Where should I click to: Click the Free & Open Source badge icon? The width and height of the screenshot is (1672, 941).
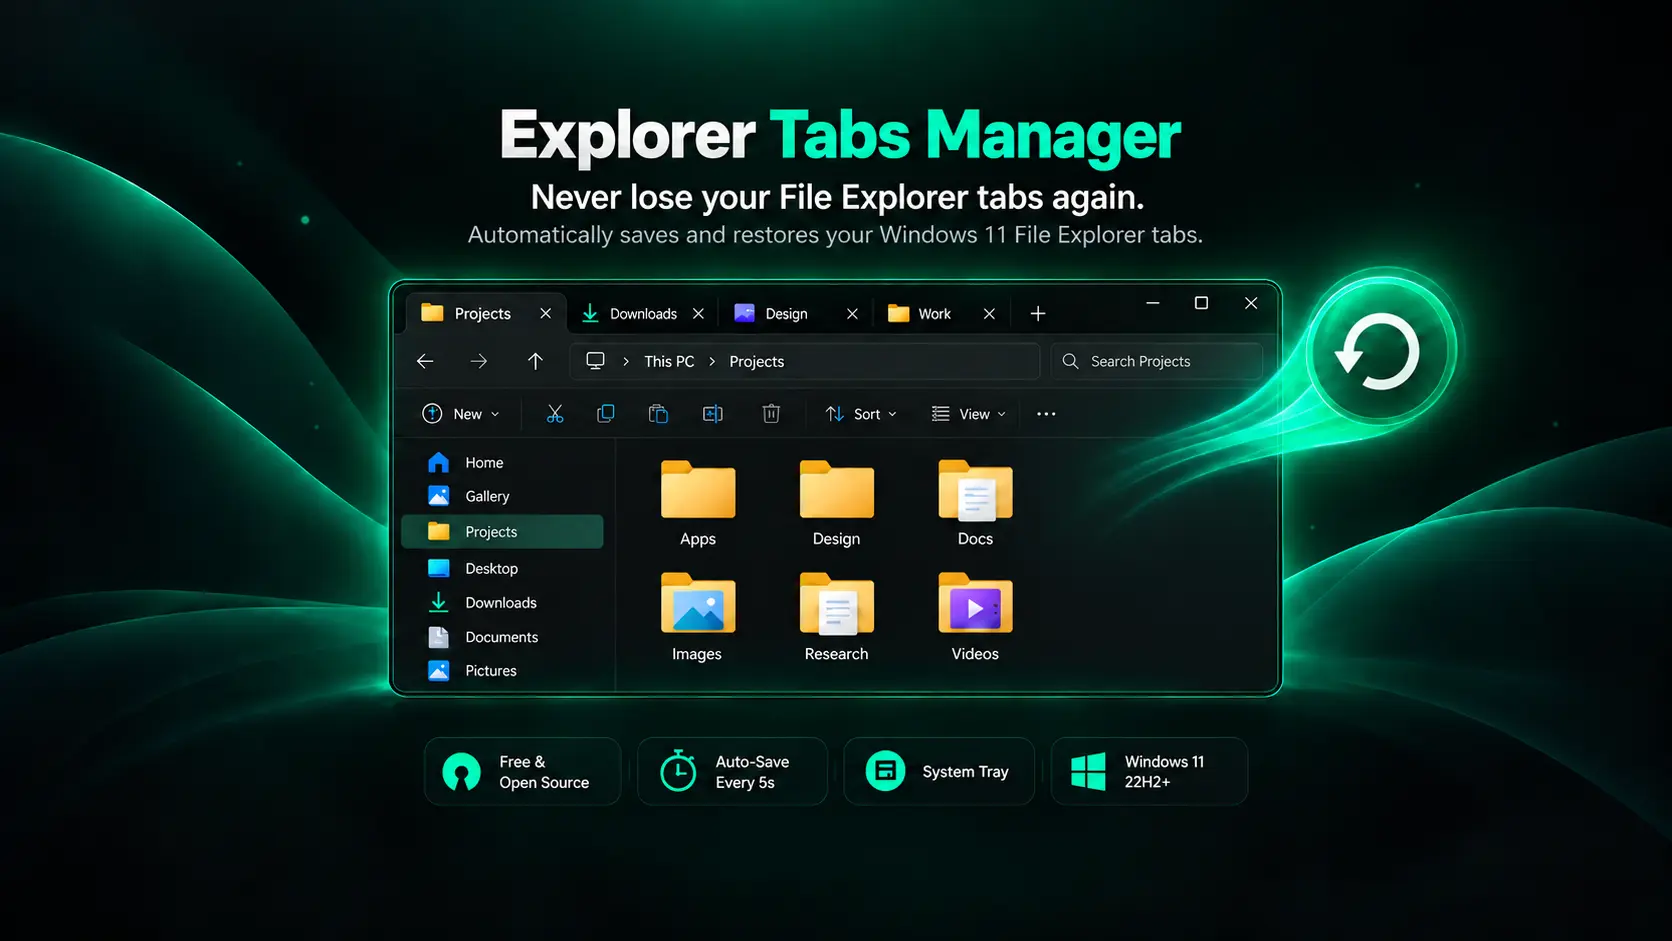point(462,772)
